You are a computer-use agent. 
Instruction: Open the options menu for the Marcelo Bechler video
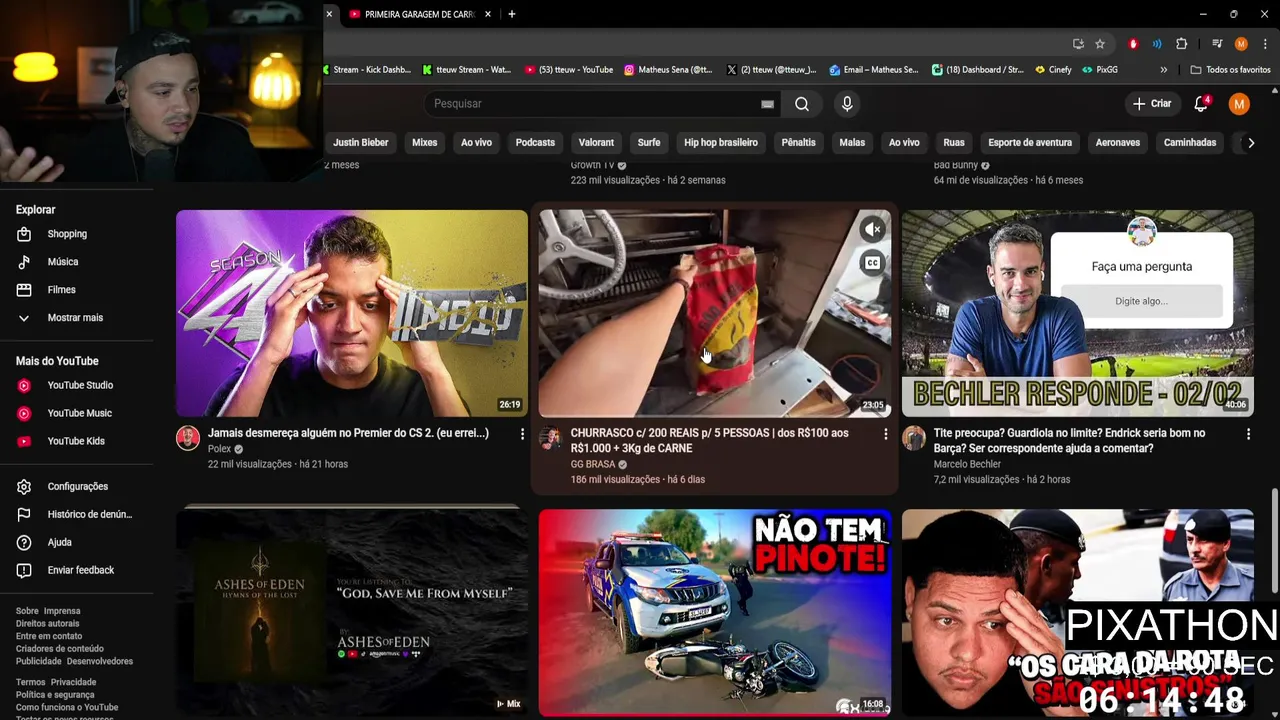tap(1248, 434)
